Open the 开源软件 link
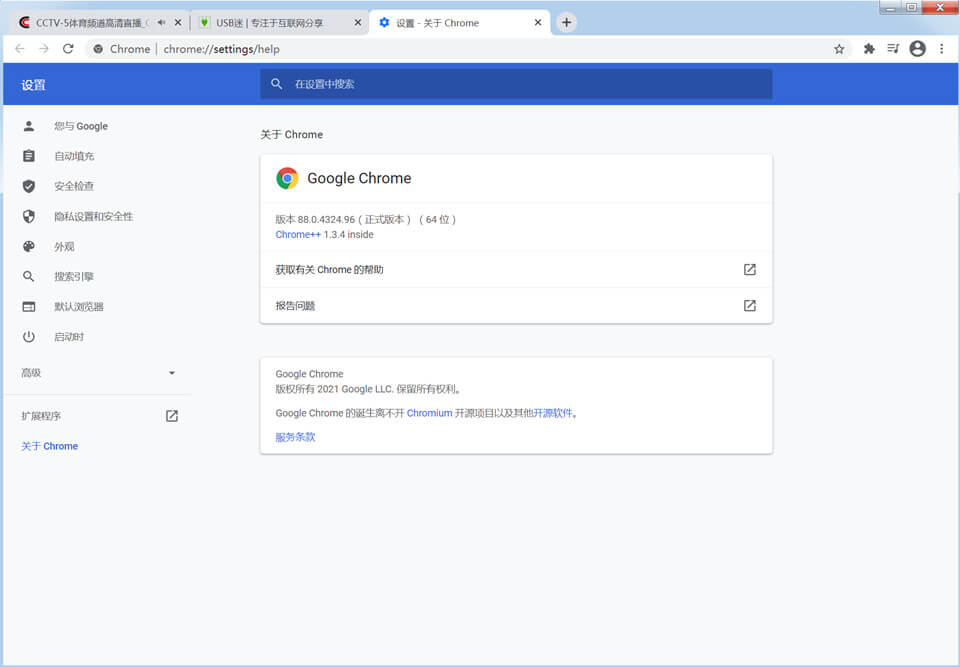 553,413
